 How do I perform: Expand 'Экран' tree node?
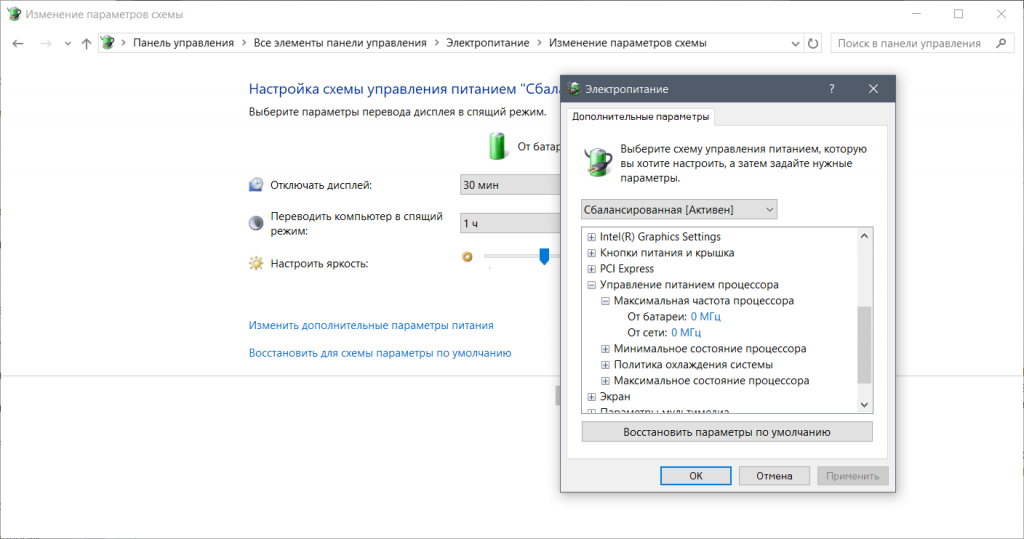591,397
